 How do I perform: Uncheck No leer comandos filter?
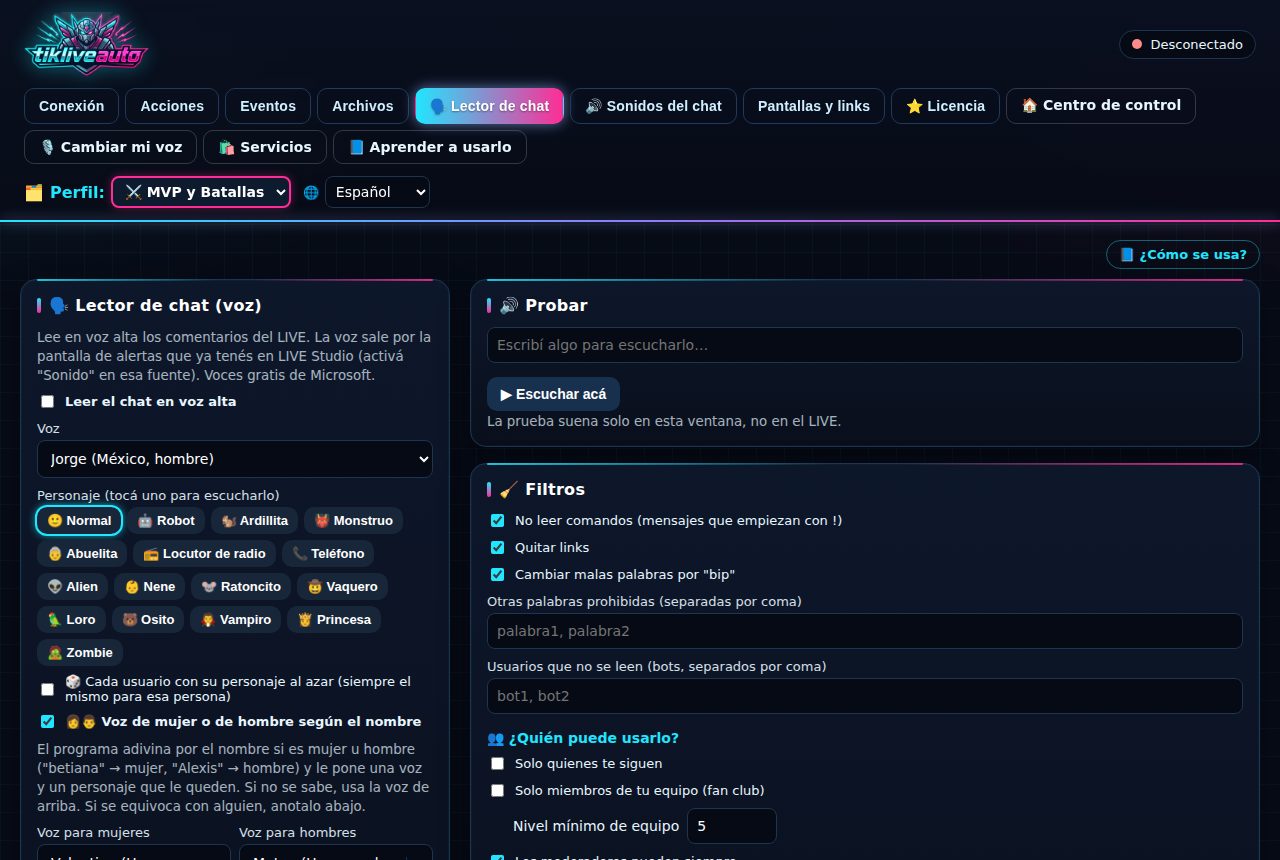tap(497, 520)
